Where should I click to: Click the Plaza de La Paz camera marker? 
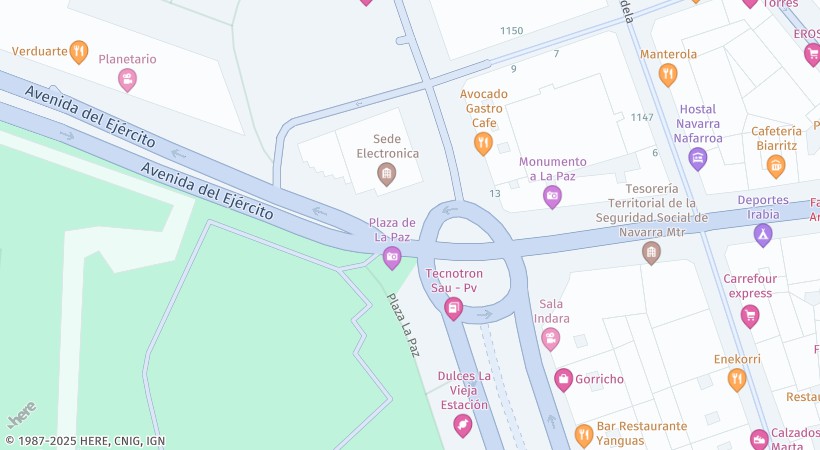tap(392, 258)
